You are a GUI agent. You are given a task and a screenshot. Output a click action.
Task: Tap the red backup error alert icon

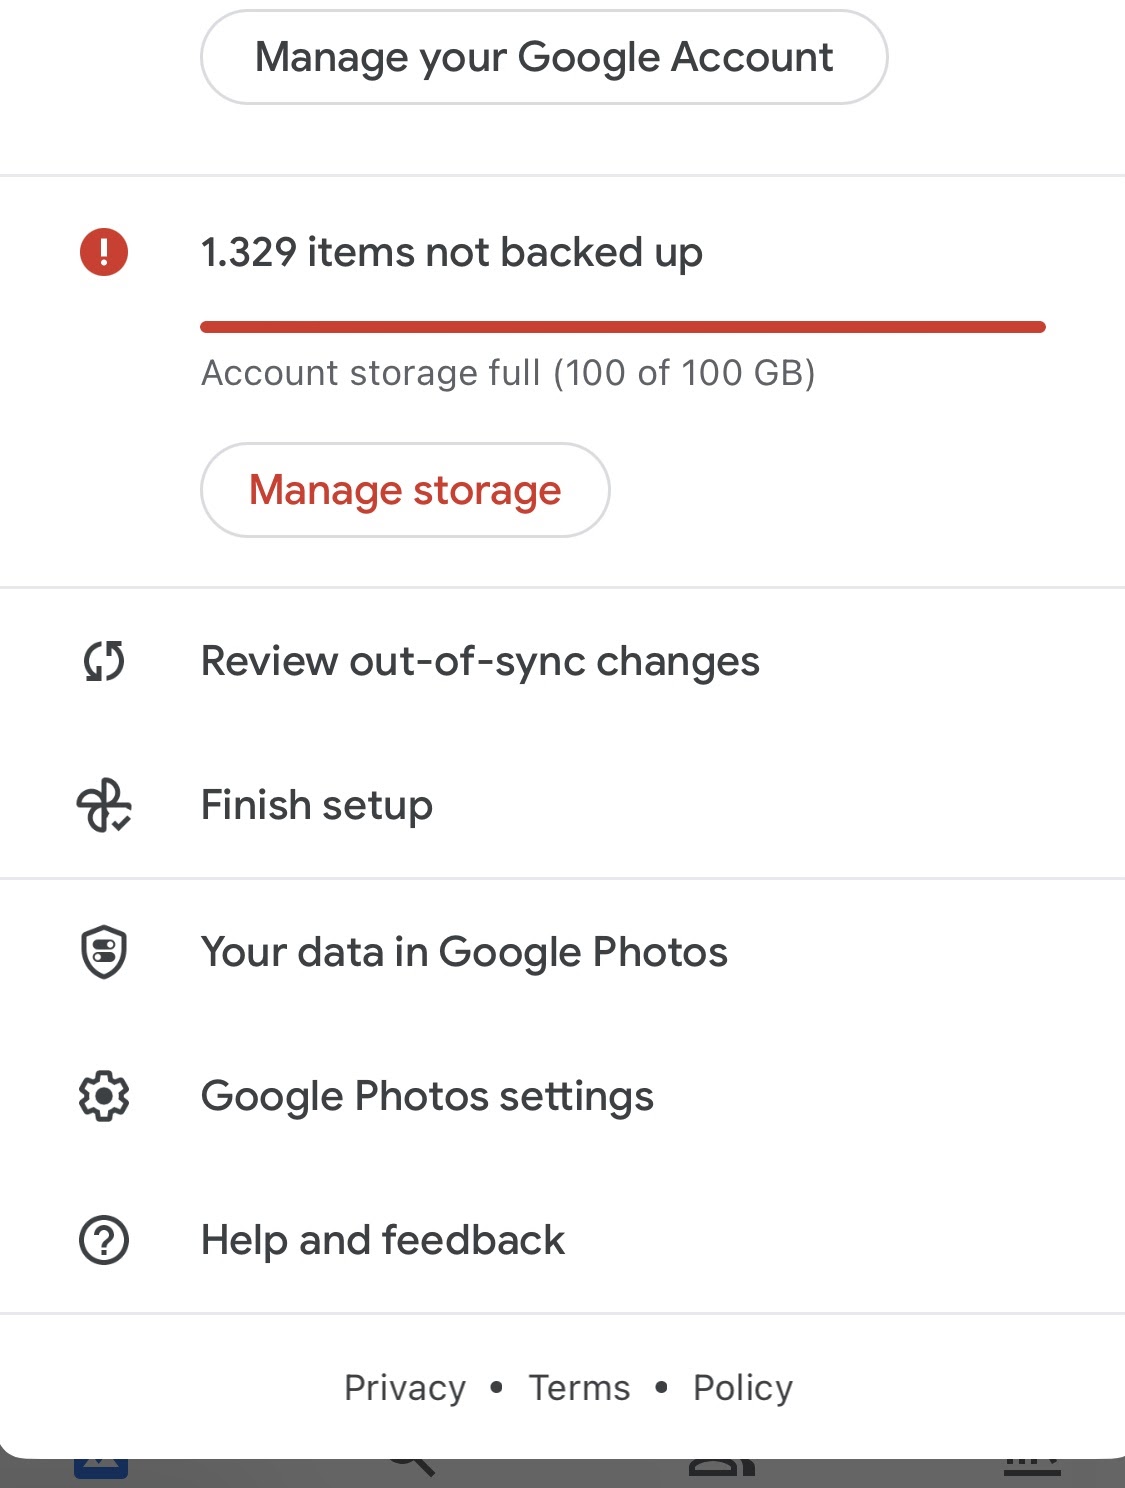pos(104,252)
